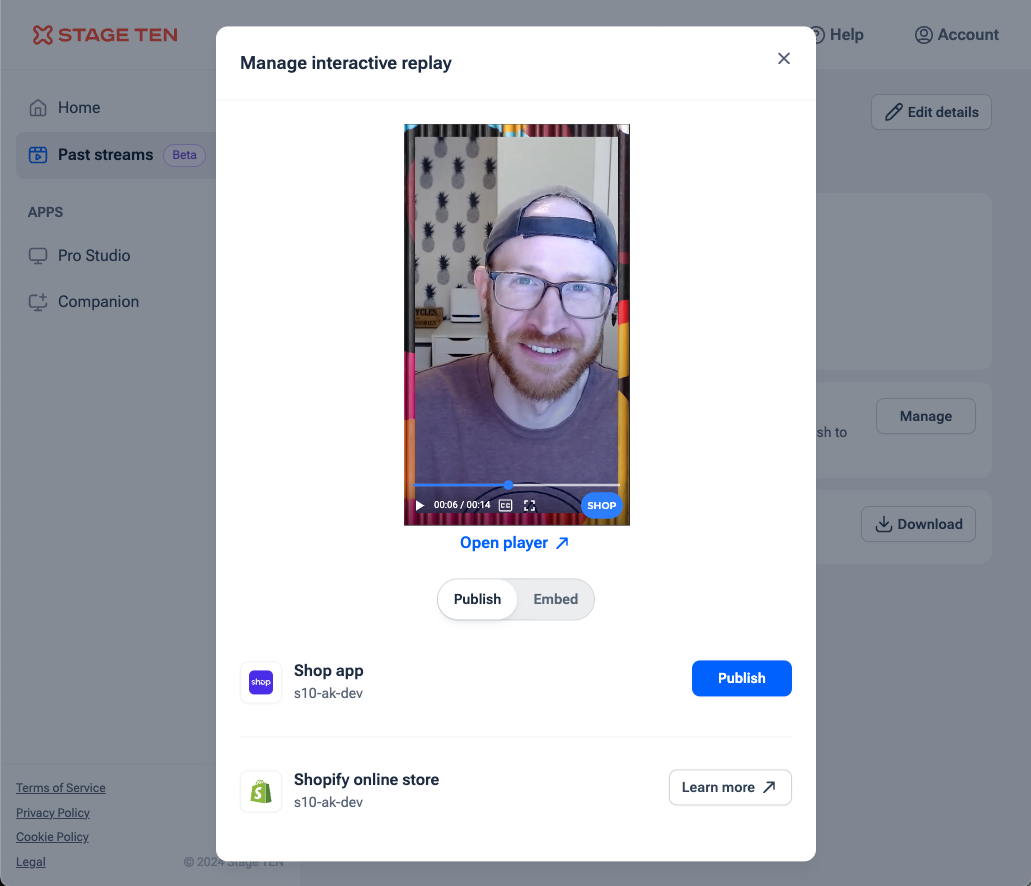
Task: Open player in a new window
Action: click(514, 543)
